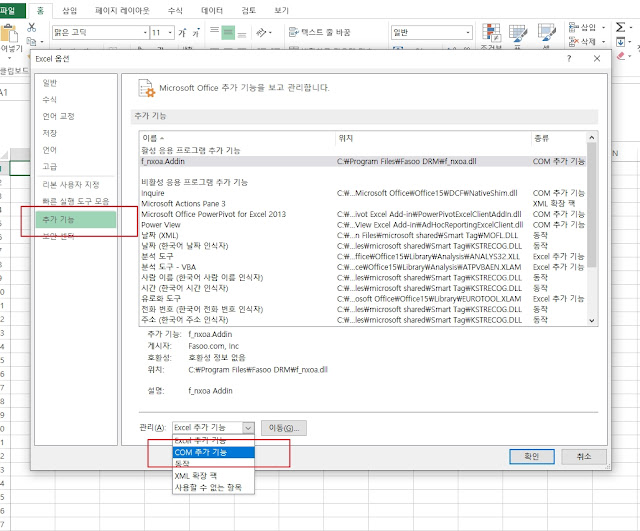Click the 이동(G)... button

tap(284, 428)
